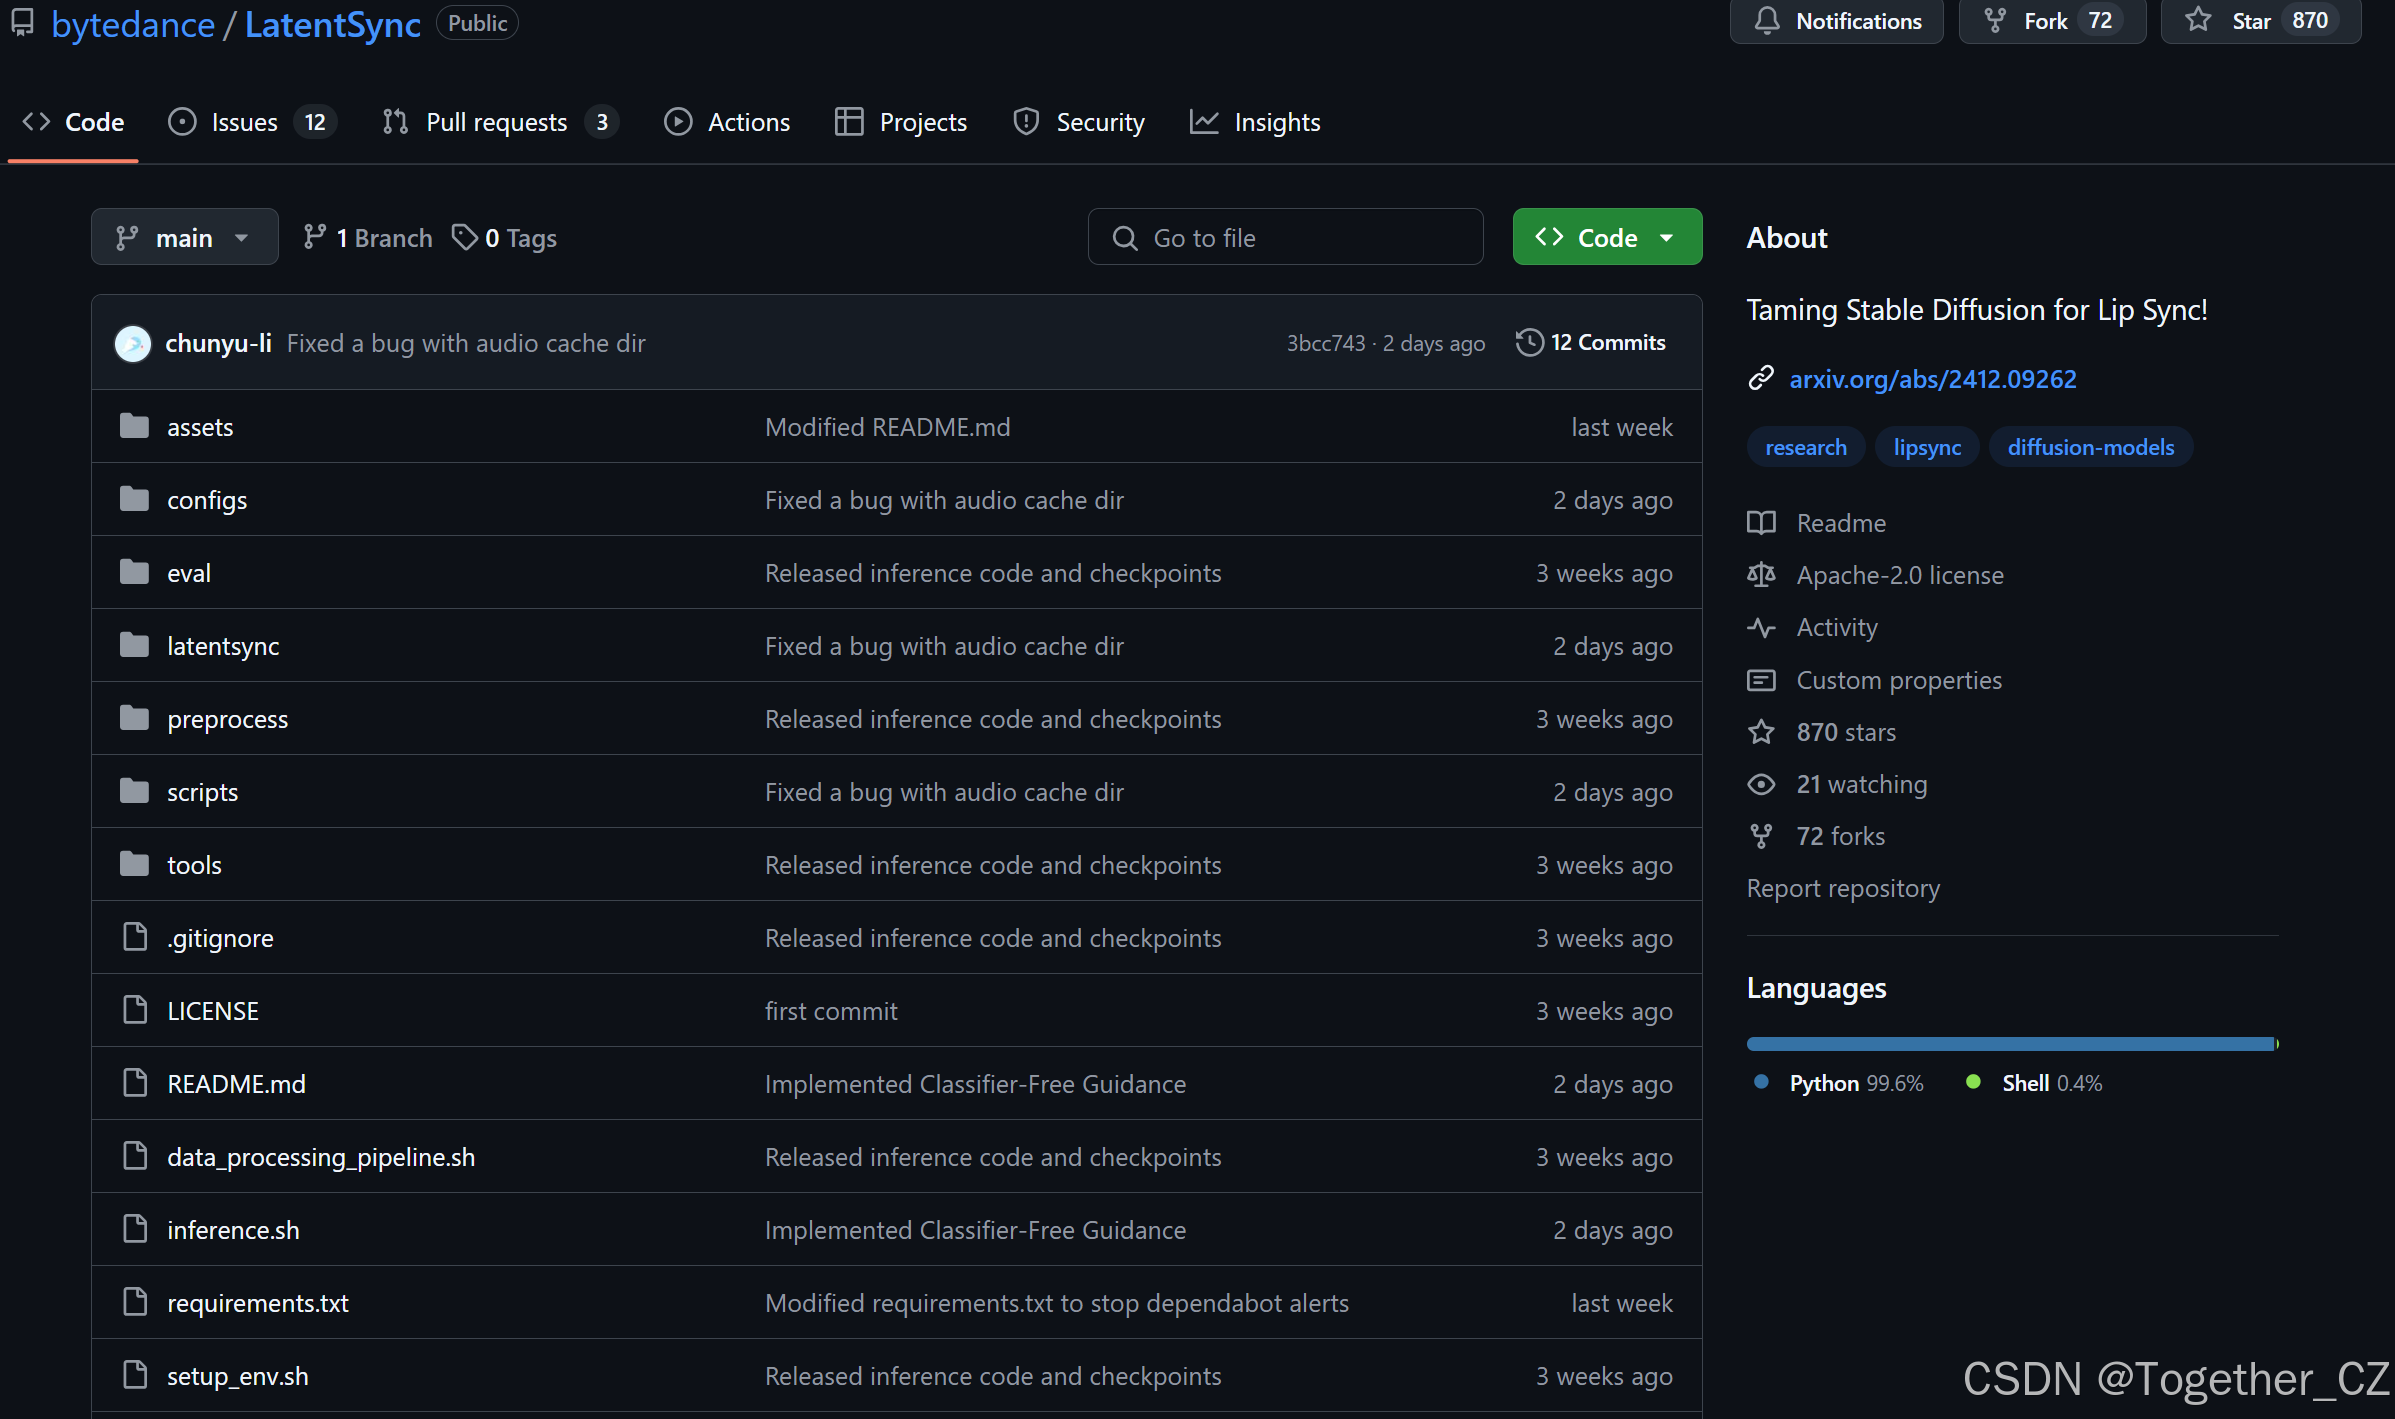The image size is (2395, 1419).
Task: Select the diffusion-models topic tag
Action: pos(2090,447)
